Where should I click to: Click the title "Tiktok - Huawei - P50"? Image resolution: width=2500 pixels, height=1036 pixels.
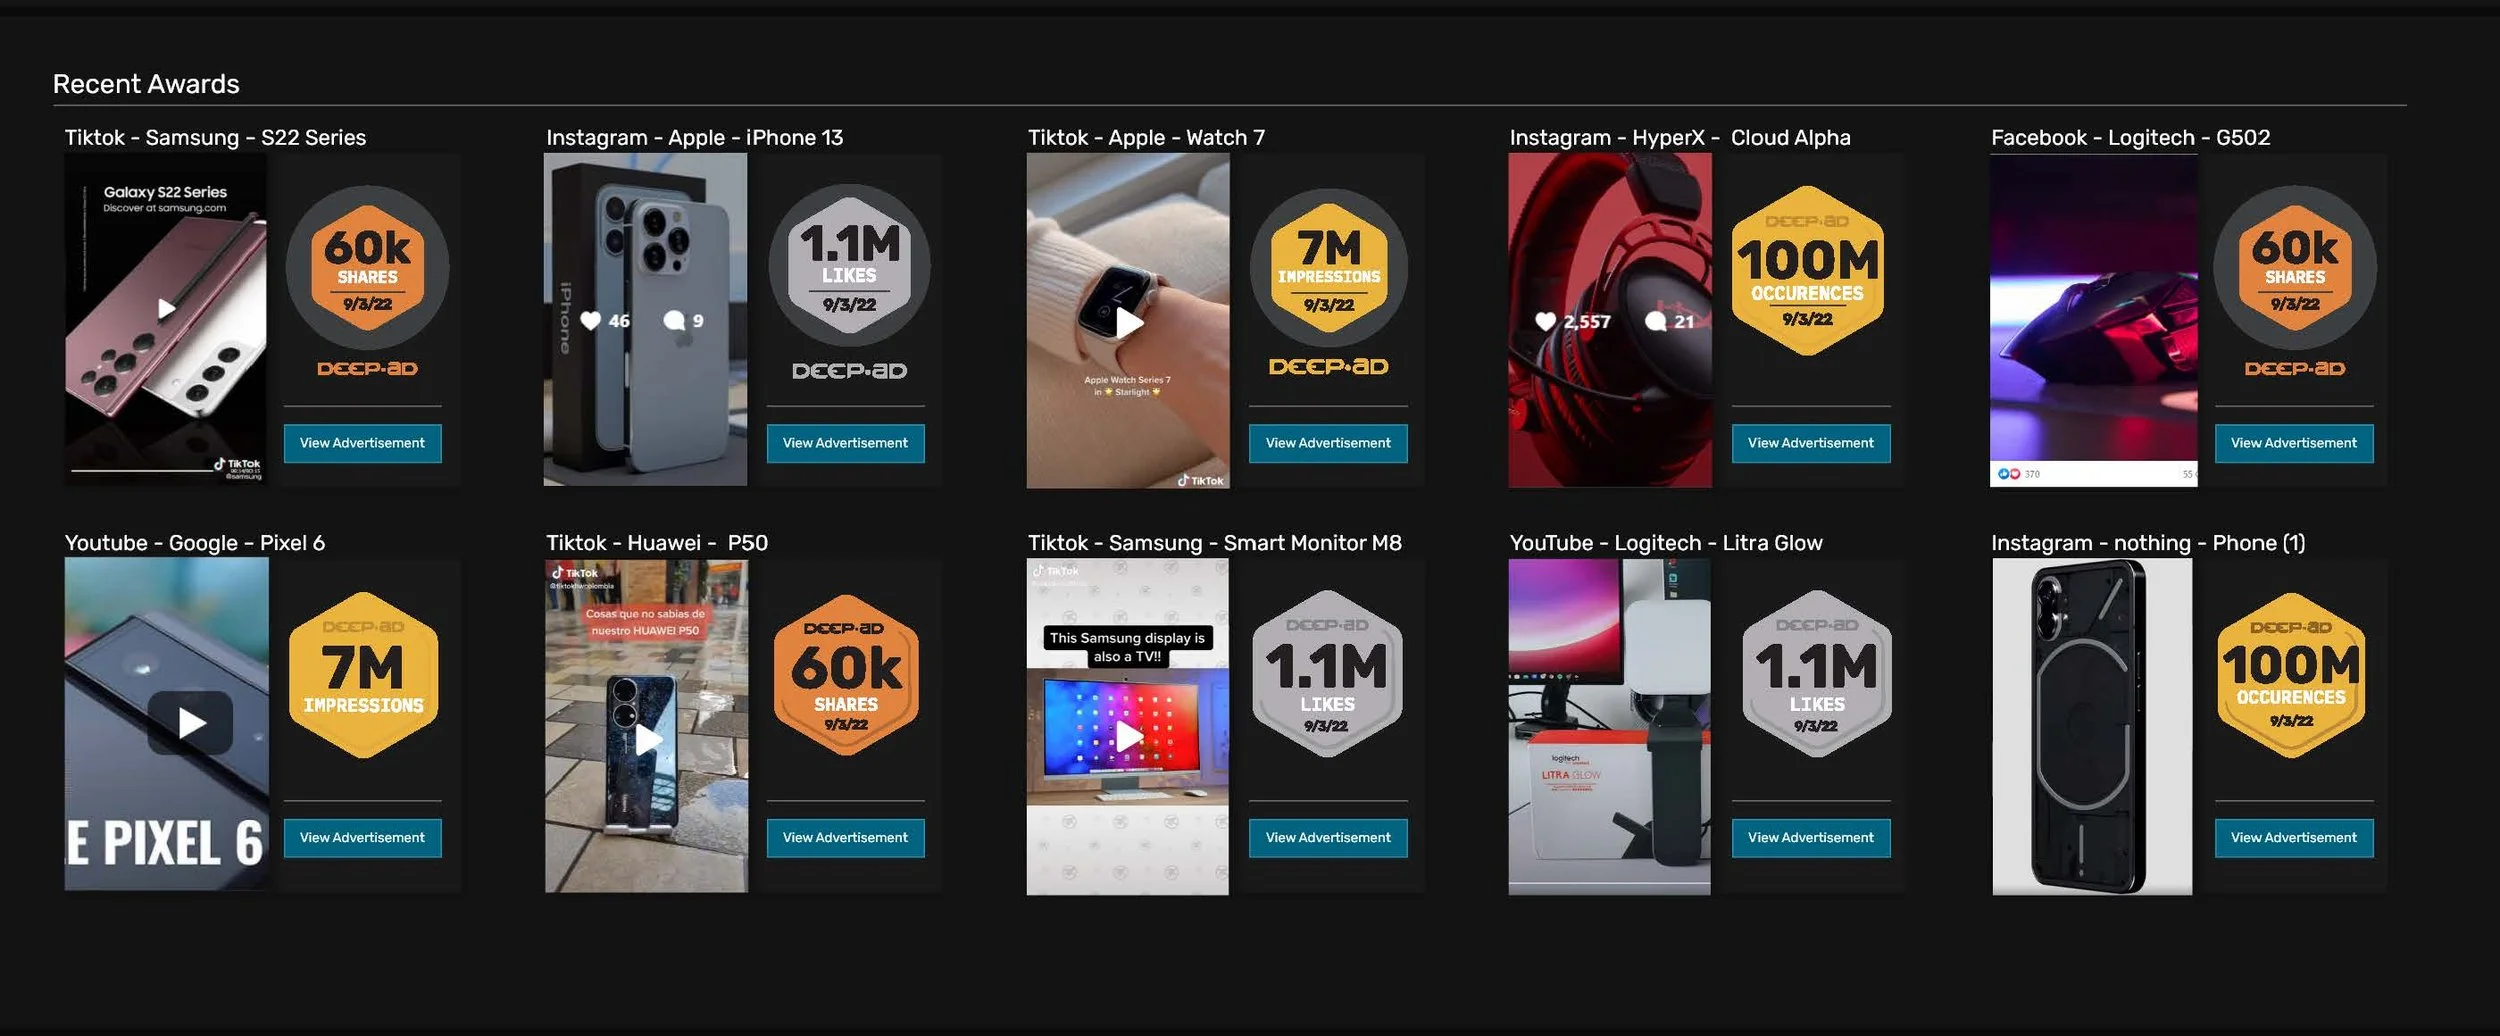[657, 543]
